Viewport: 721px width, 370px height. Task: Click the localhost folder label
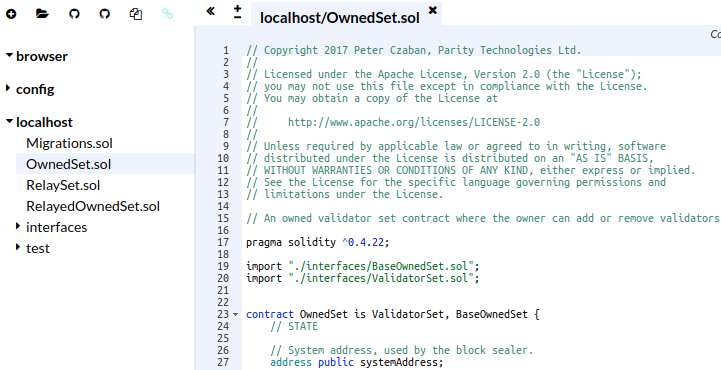click(44, 122)
